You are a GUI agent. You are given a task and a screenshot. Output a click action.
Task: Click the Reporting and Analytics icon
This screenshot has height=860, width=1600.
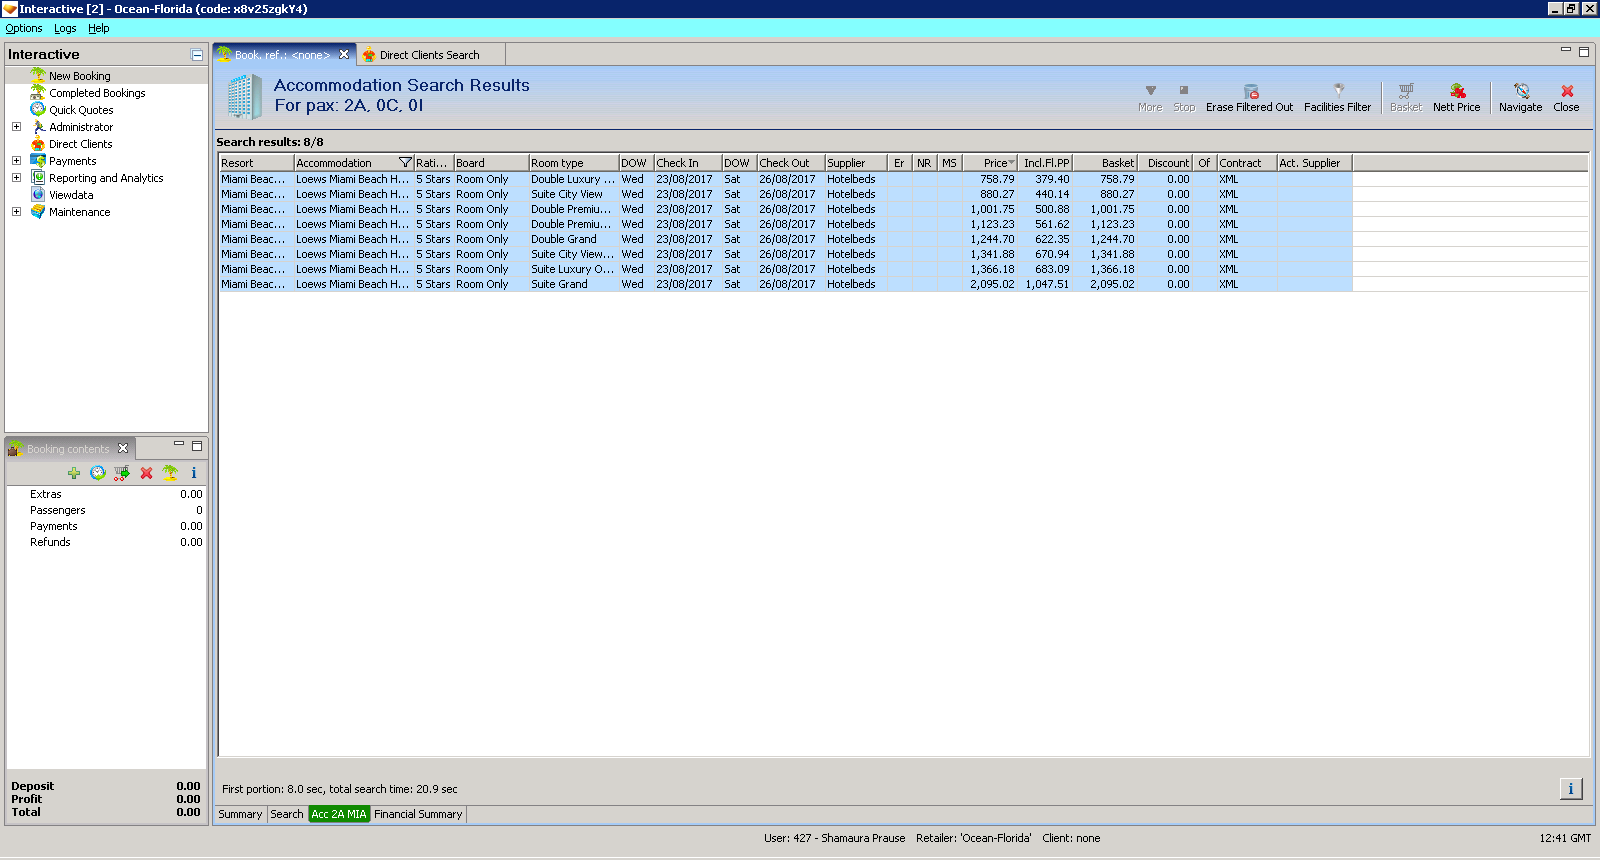tap(38, 177)
